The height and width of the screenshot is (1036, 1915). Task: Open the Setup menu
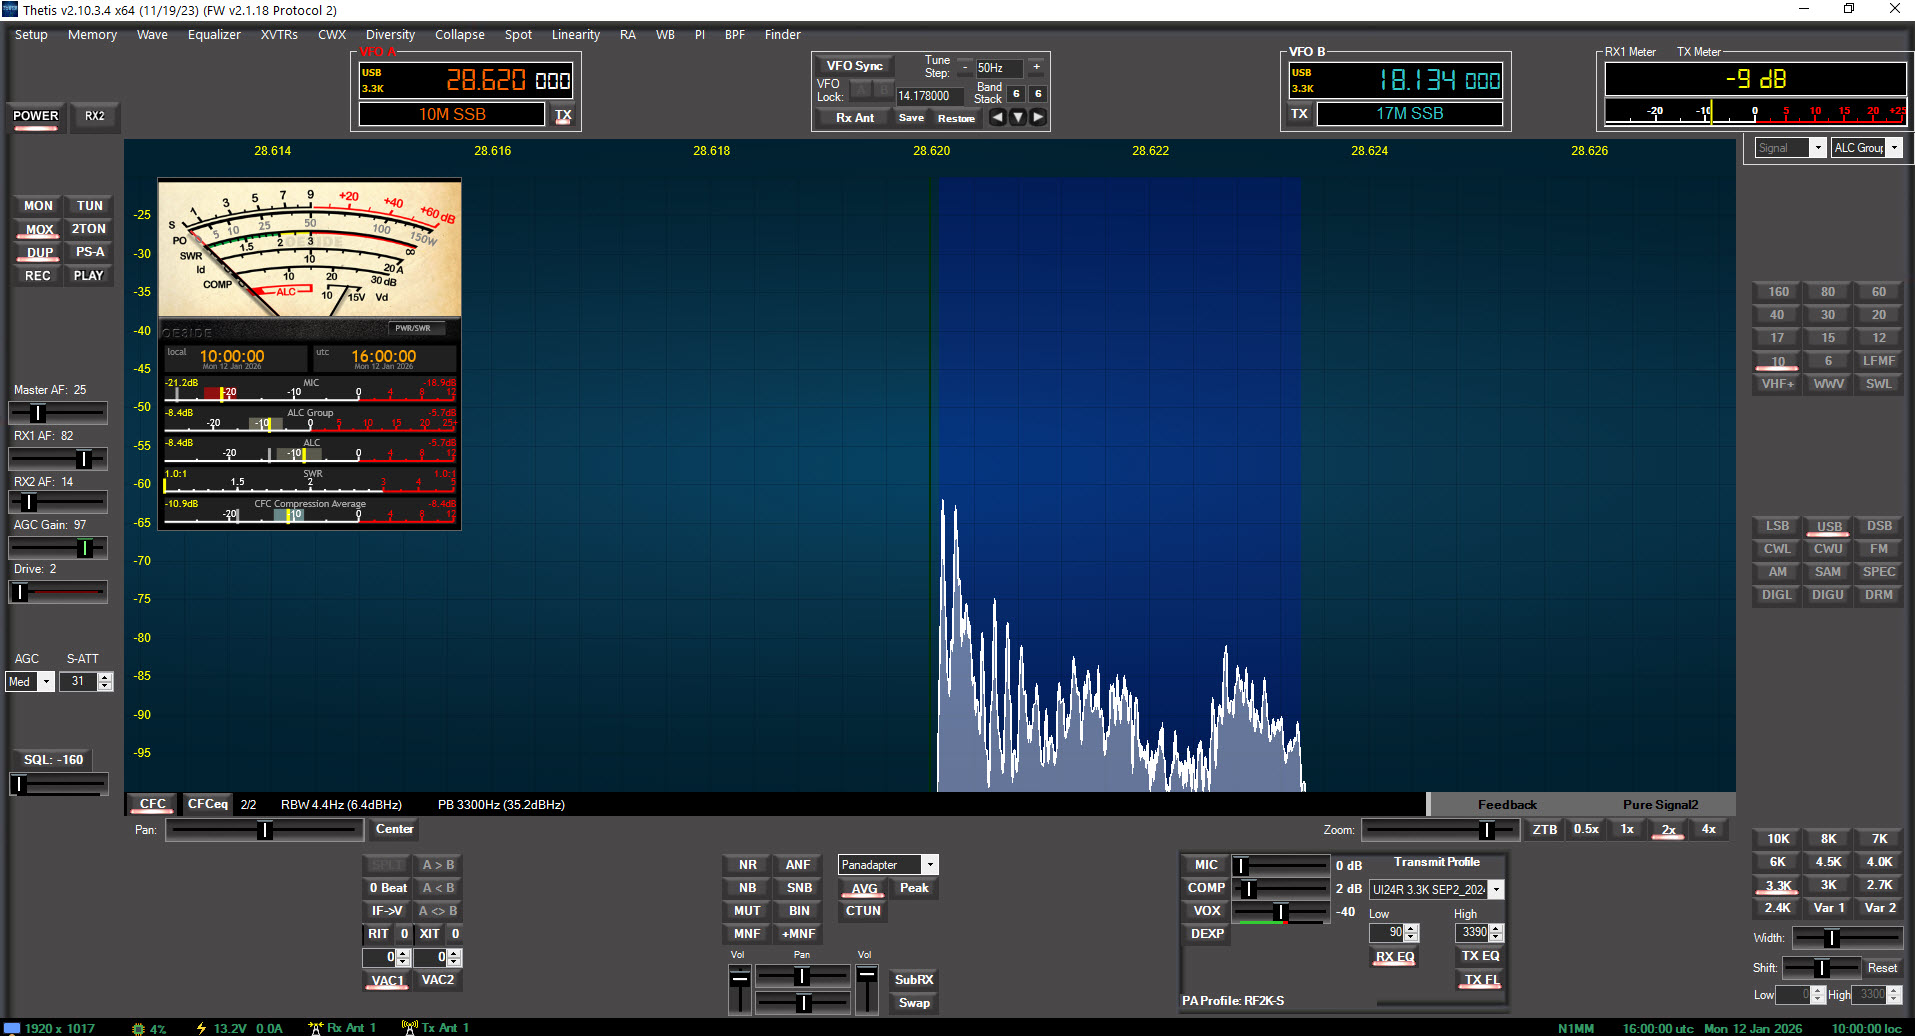[x=31, y=34]
